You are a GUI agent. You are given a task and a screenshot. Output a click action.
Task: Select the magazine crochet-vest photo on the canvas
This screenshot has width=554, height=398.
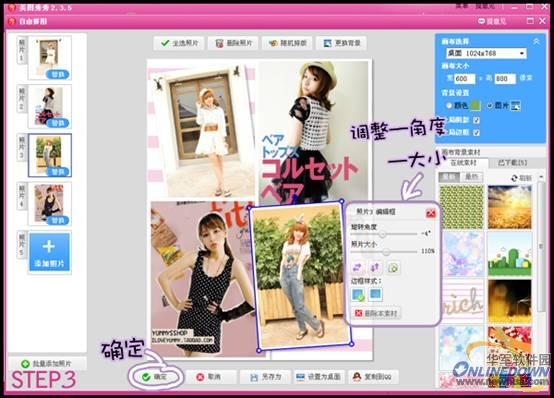coord(313,131)
